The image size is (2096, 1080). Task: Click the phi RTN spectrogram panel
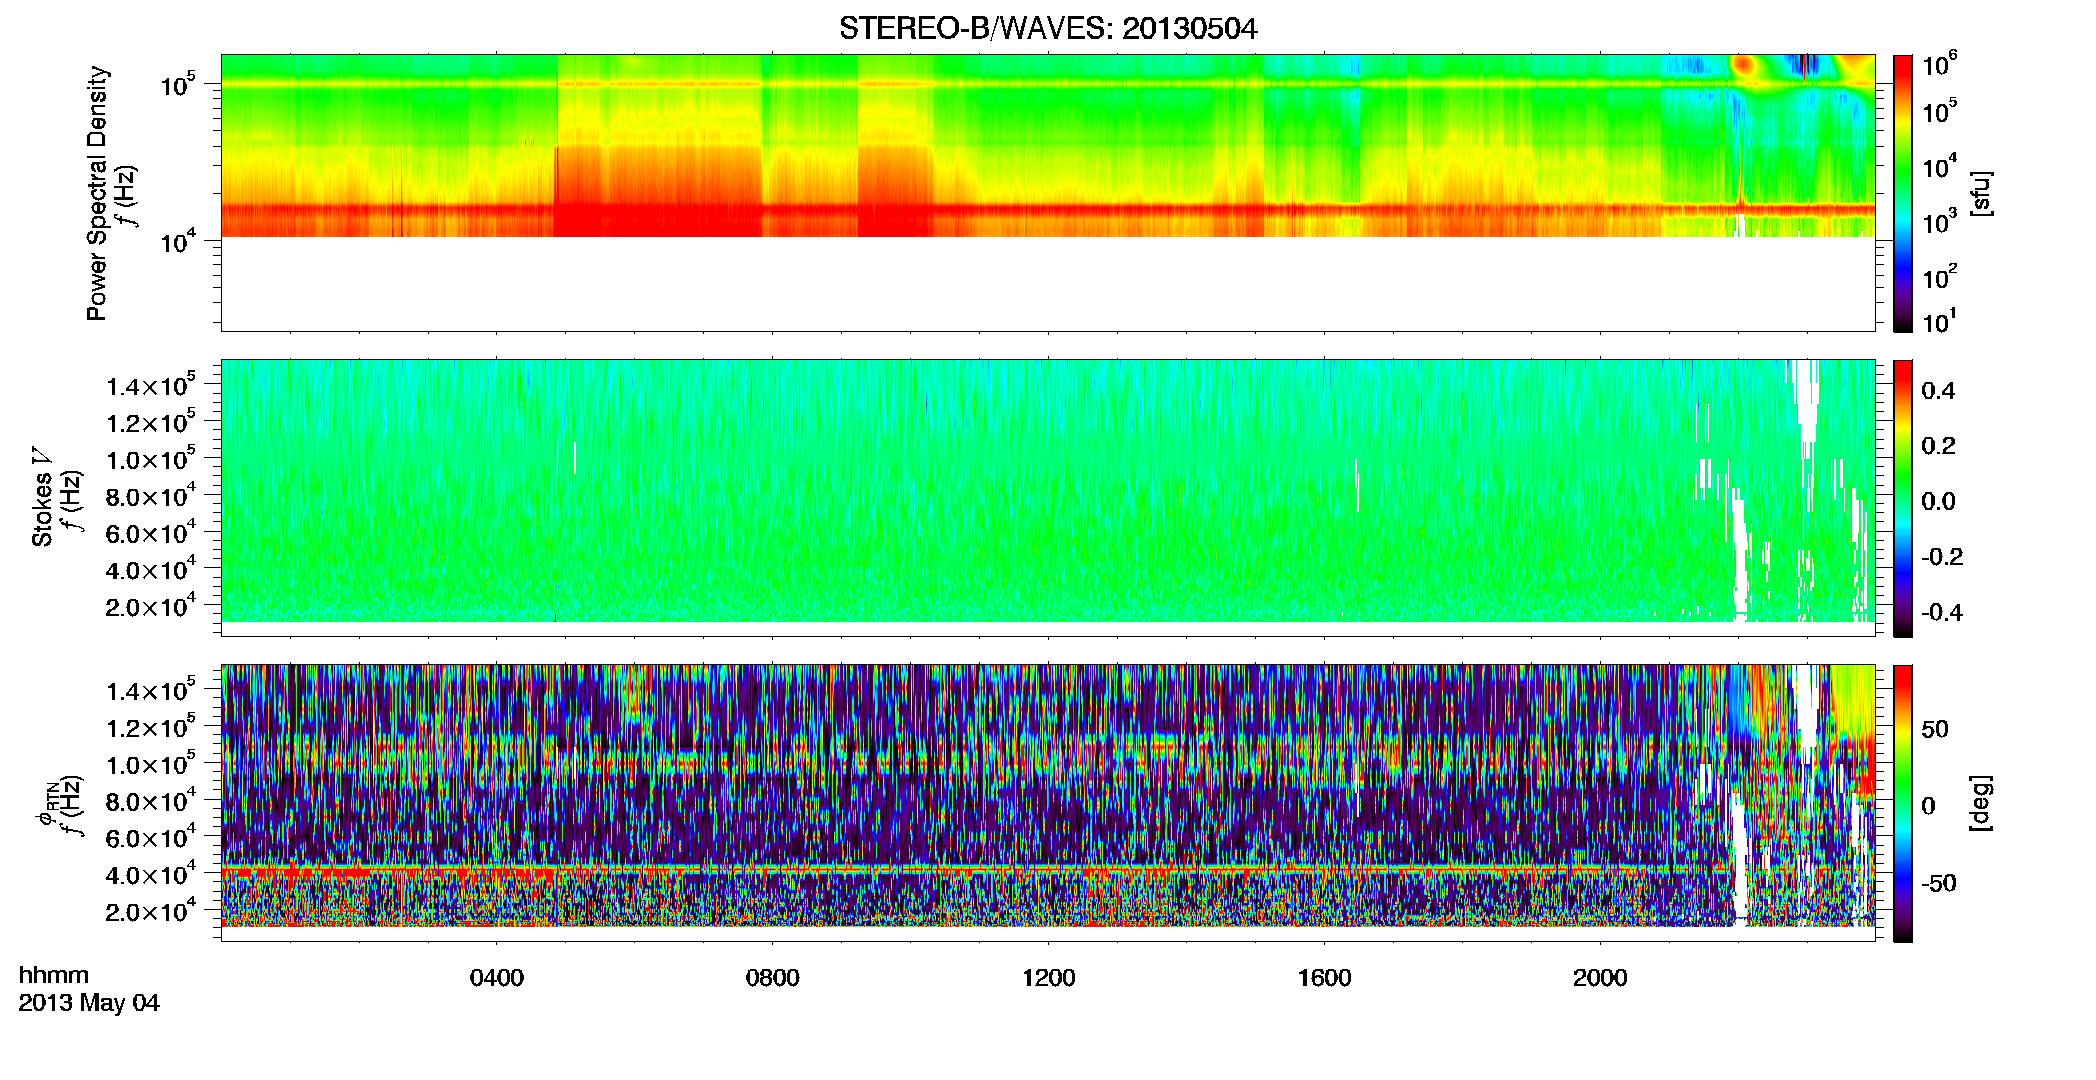(x=1048, y=796)
